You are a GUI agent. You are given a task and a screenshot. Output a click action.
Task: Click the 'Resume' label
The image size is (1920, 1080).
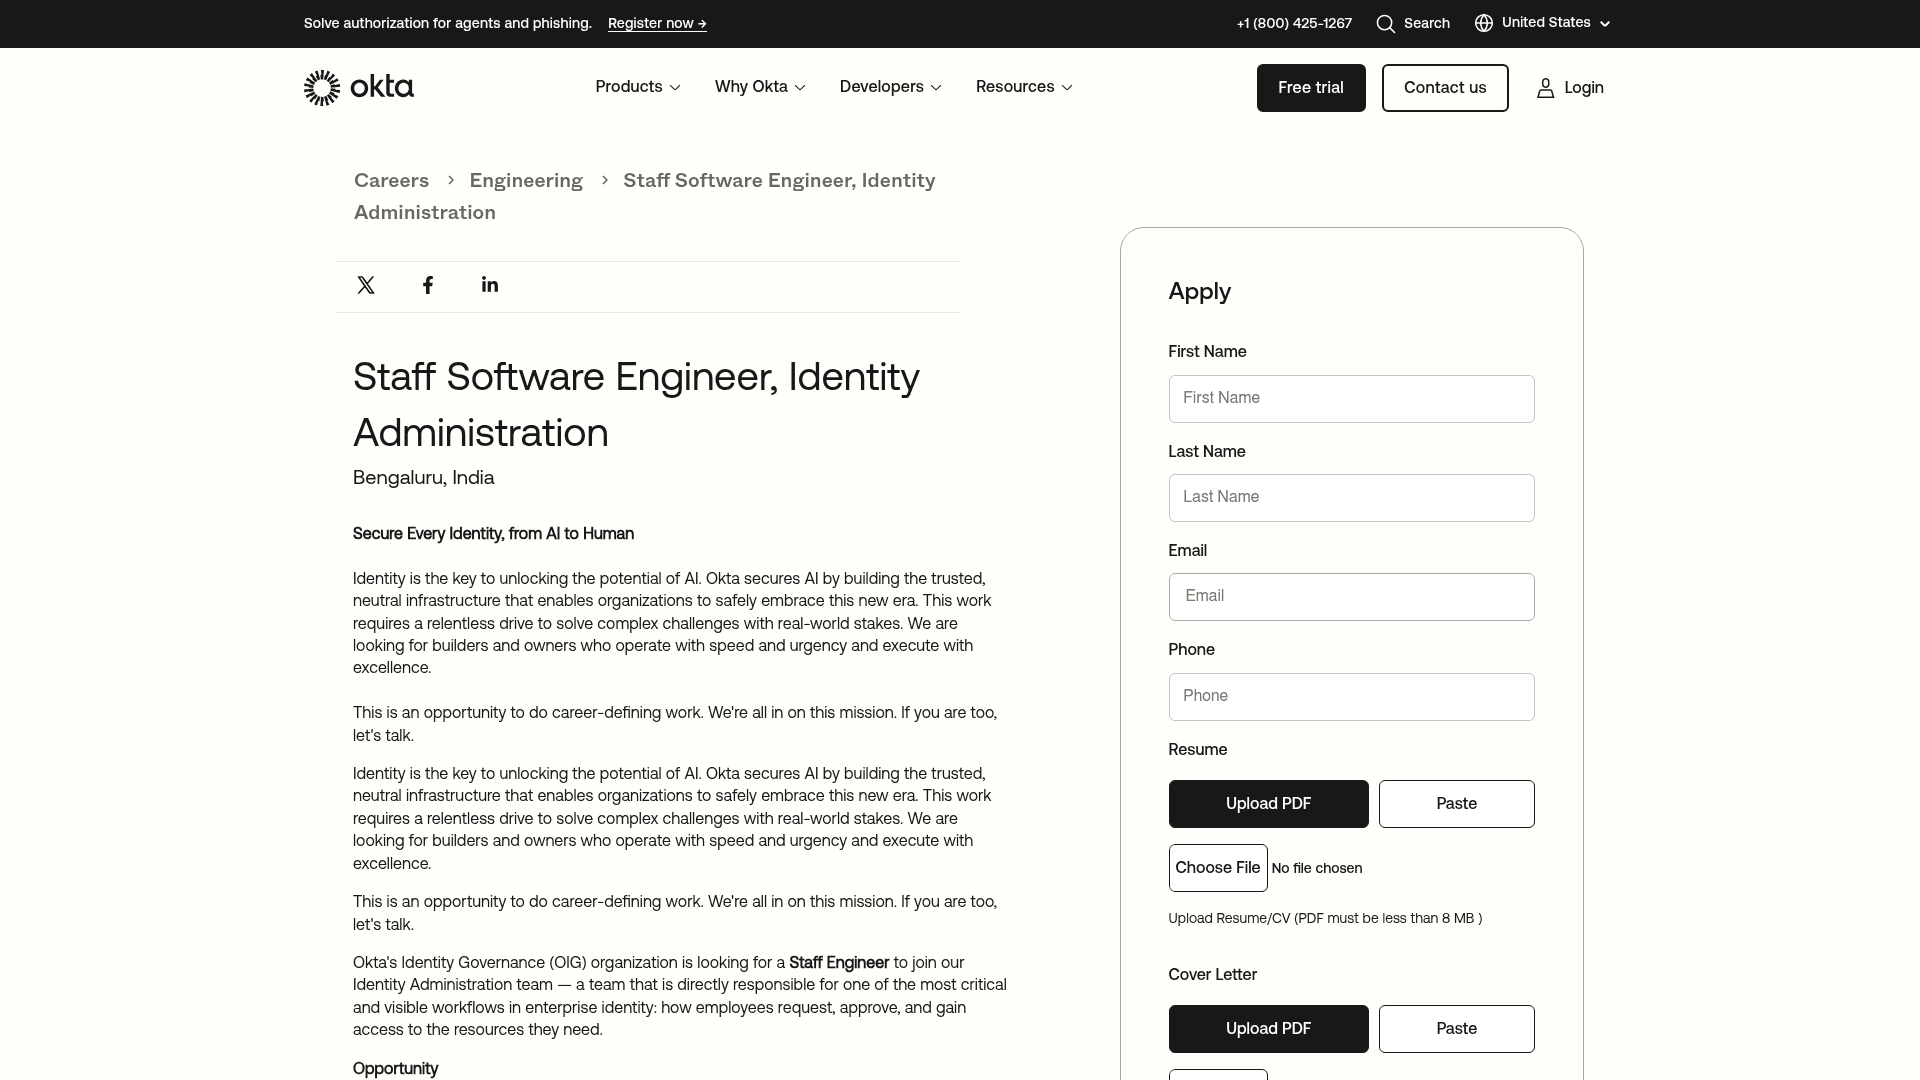1197,750
